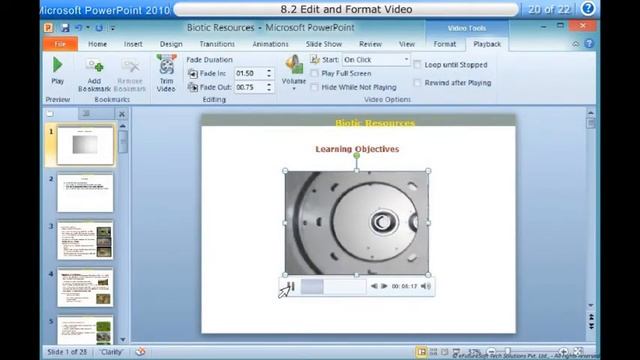The width and height of the screenshot is (640, 360).
Task: Click the Save icon in quick access toolbar
Action: (65, 28)
